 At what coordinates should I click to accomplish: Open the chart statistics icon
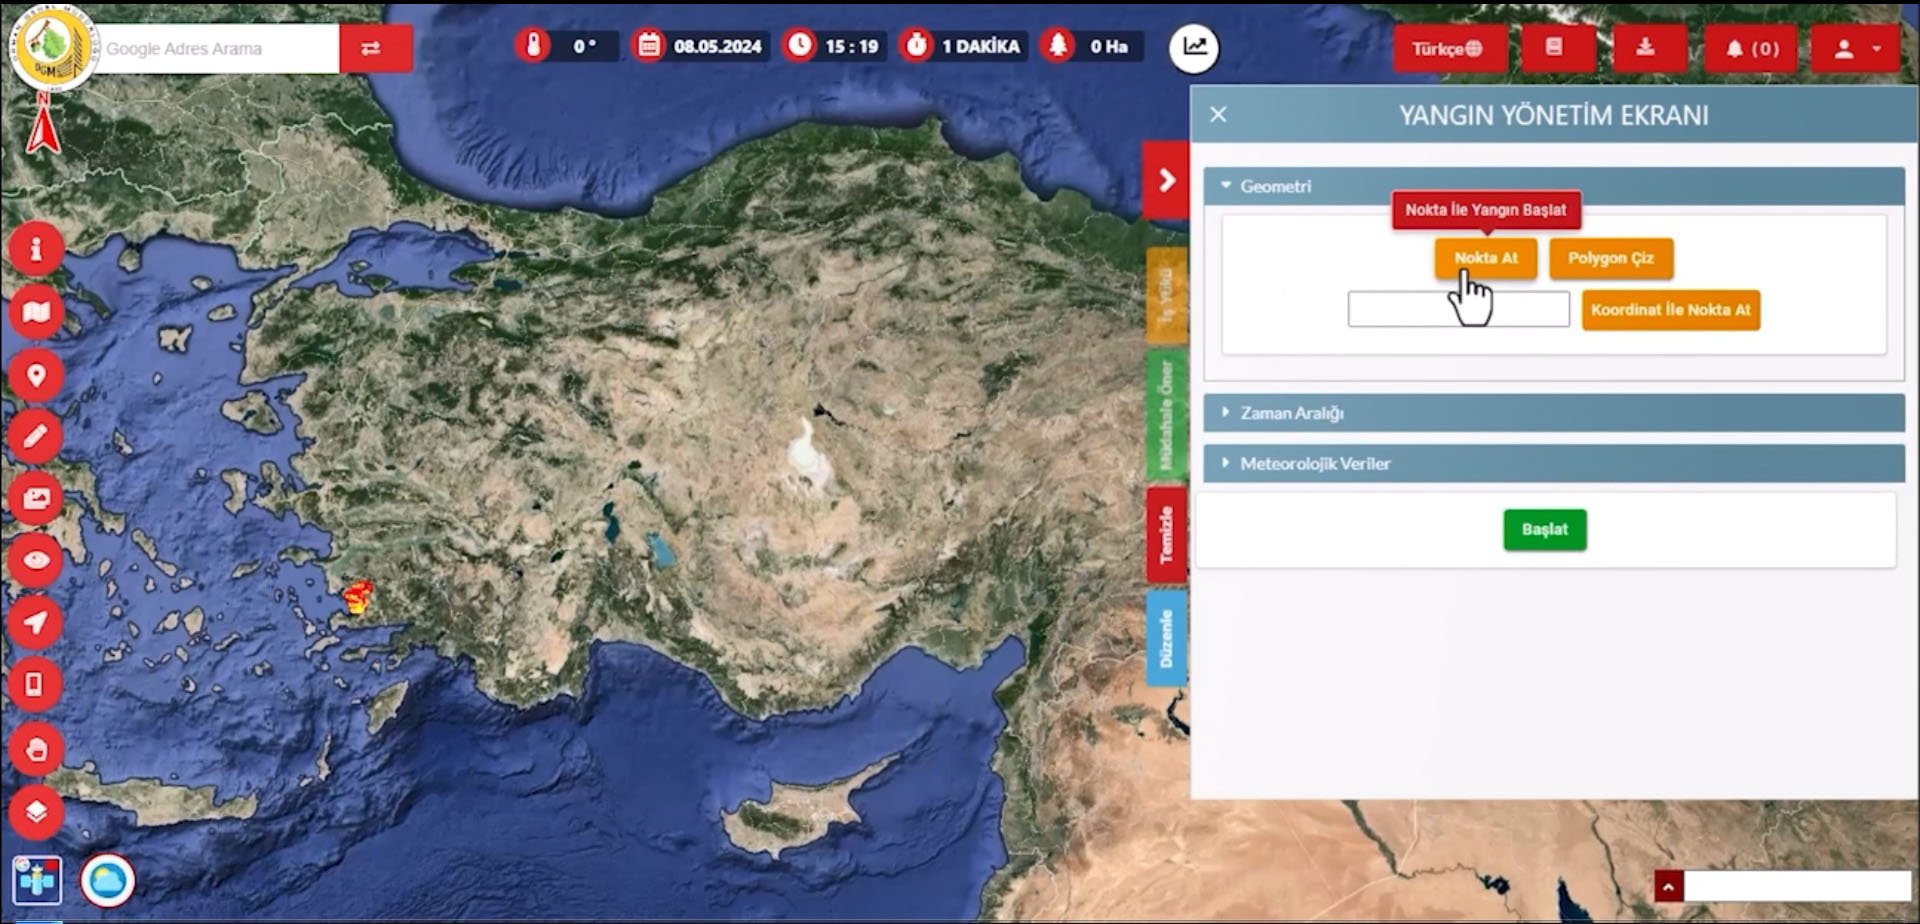pos(1194,47)
